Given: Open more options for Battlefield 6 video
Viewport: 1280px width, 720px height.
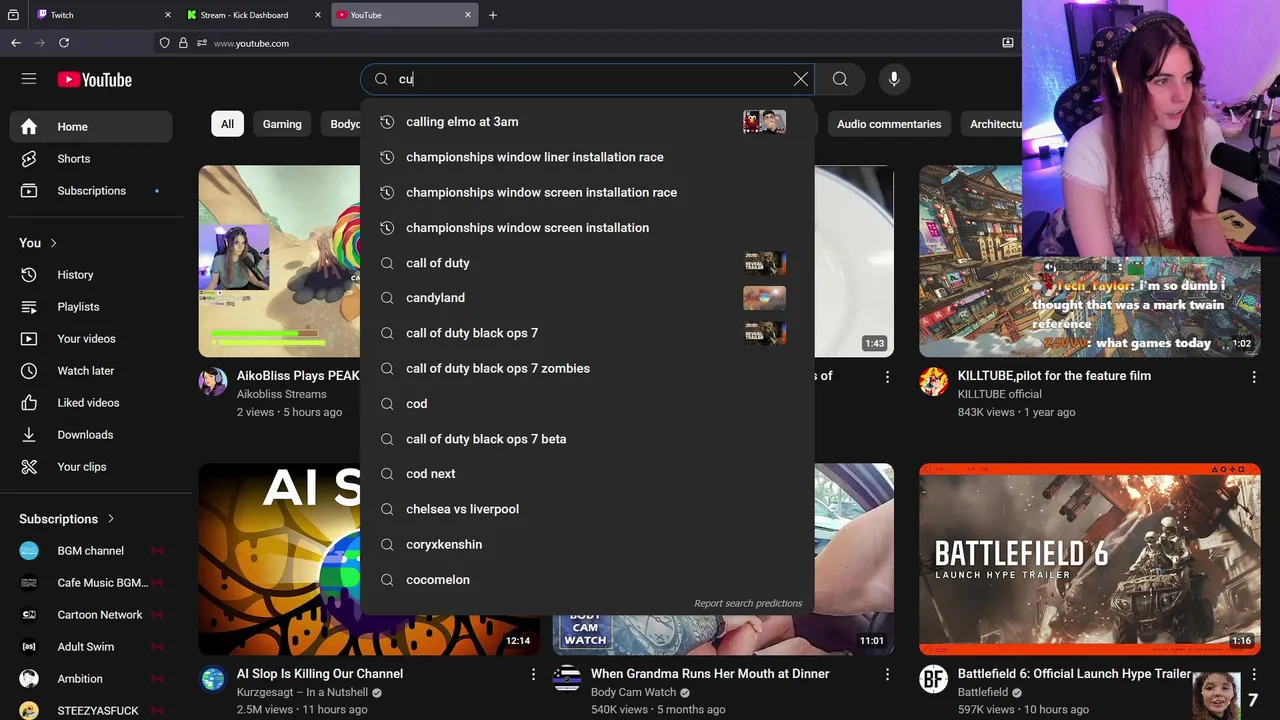Looking at the screenshot, I should pyautogui.click(x=1254, y=675).
